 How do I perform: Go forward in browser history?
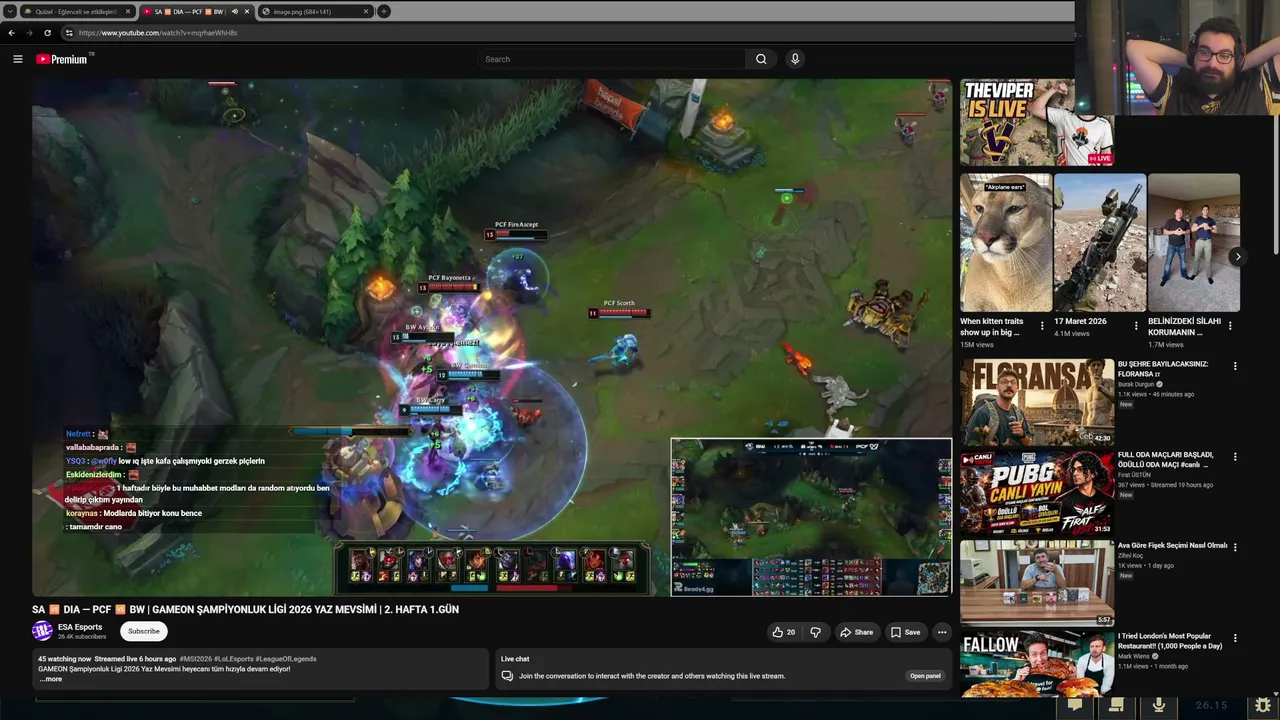pos(29,33)
